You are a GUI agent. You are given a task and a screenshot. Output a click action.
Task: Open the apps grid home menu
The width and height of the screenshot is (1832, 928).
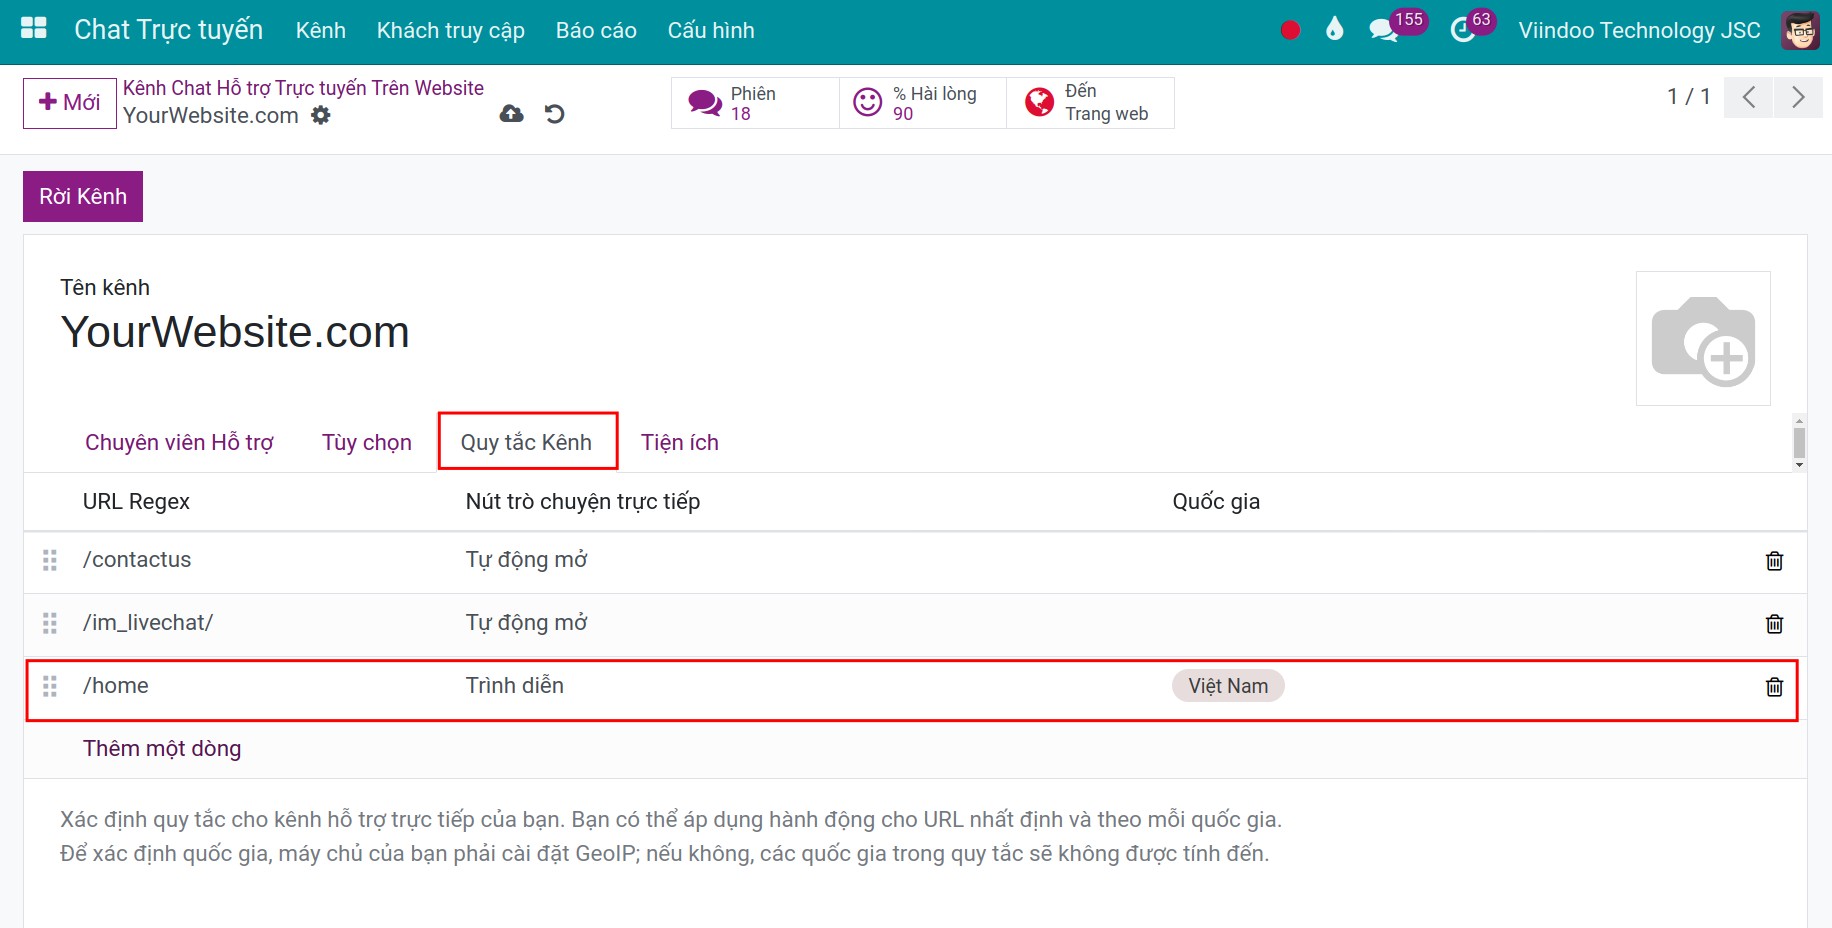(34, 28)
